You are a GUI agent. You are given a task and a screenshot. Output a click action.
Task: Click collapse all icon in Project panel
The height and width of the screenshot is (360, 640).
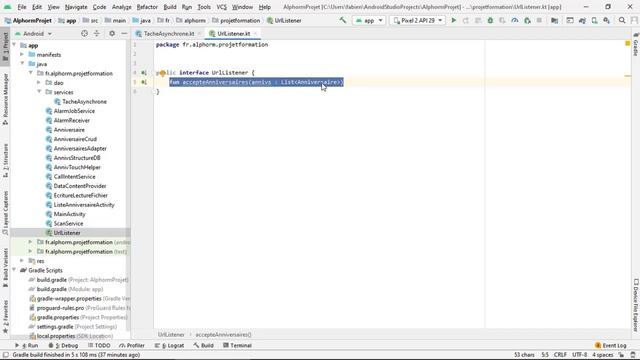[97, 33]
